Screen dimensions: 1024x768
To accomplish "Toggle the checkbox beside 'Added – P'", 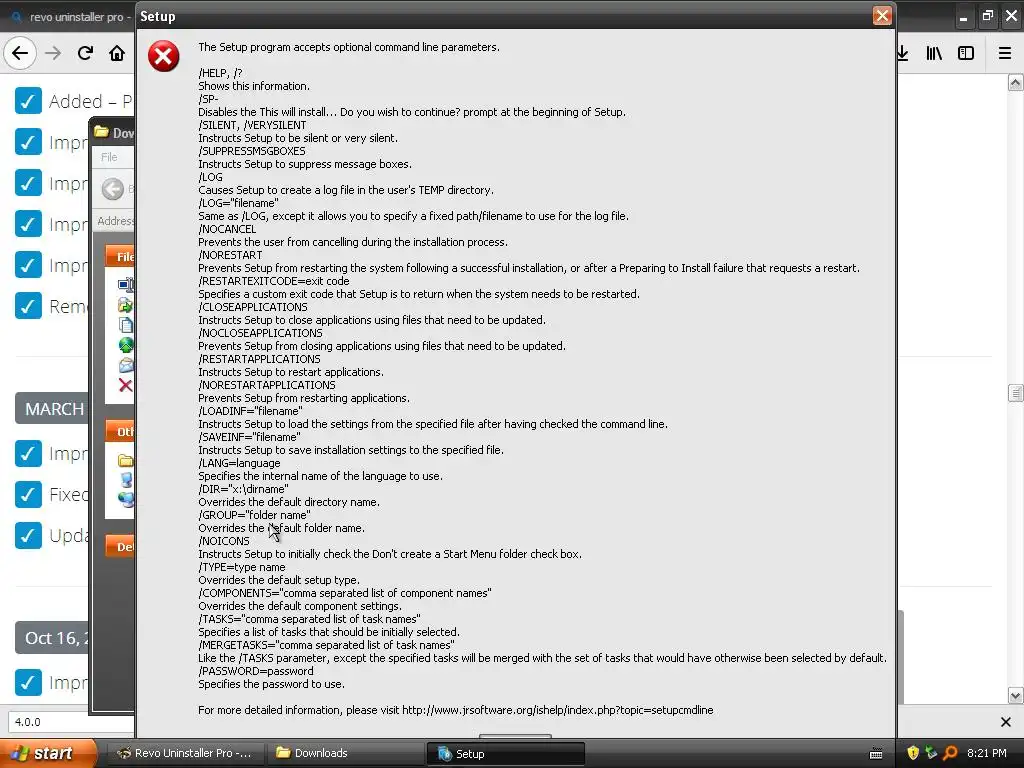I will click(28, 101).
